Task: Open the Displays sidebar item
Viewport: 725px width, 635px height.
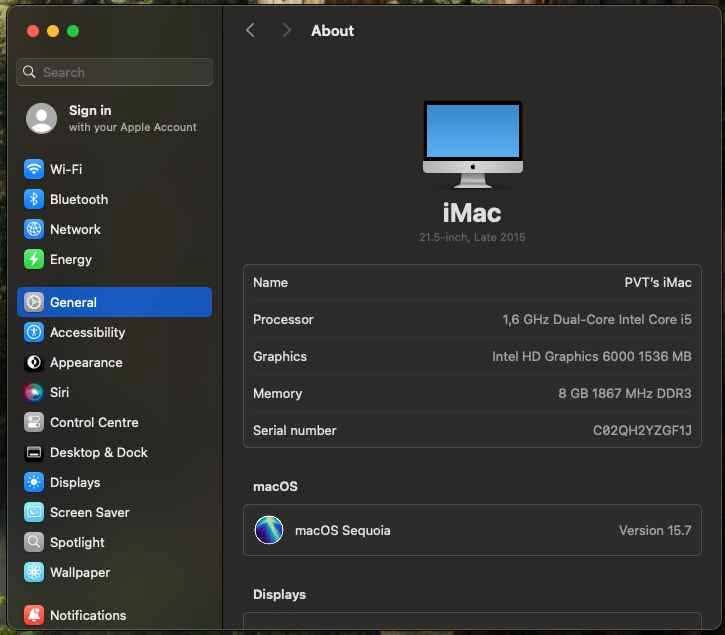Action: tap(75, 482)
